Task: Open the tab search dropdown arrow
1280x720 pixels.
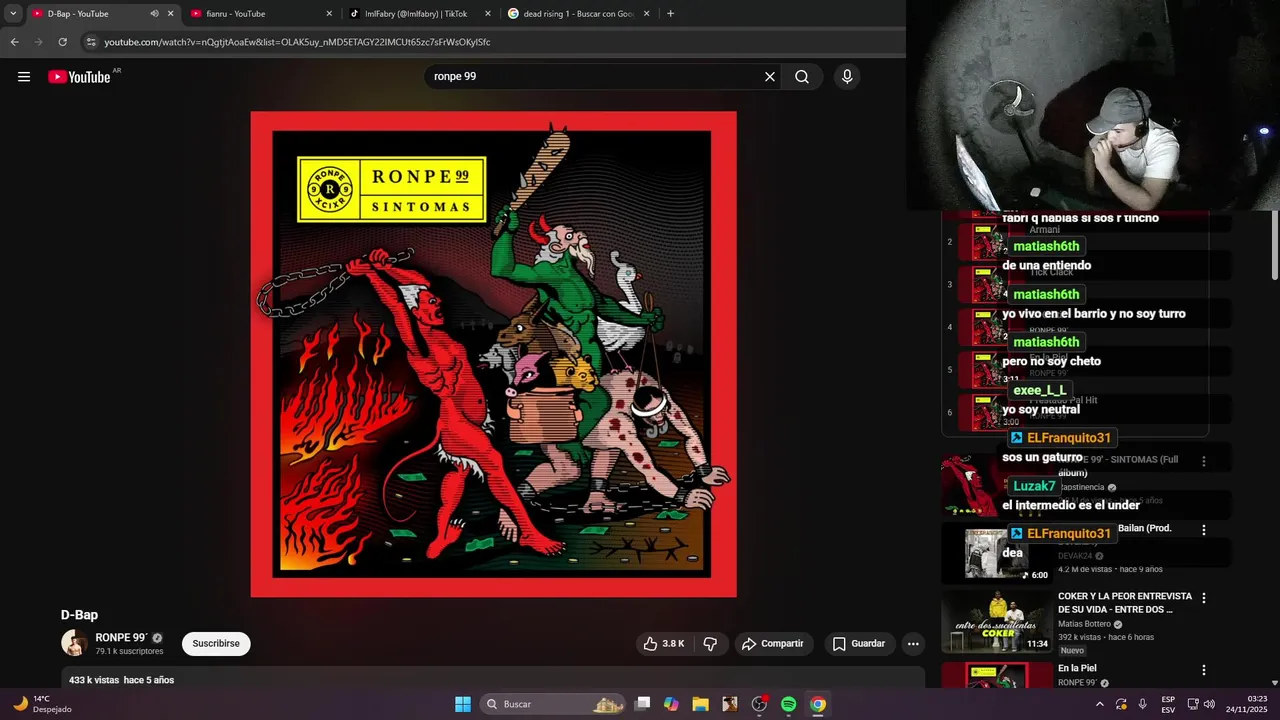Action: (13, 14)
